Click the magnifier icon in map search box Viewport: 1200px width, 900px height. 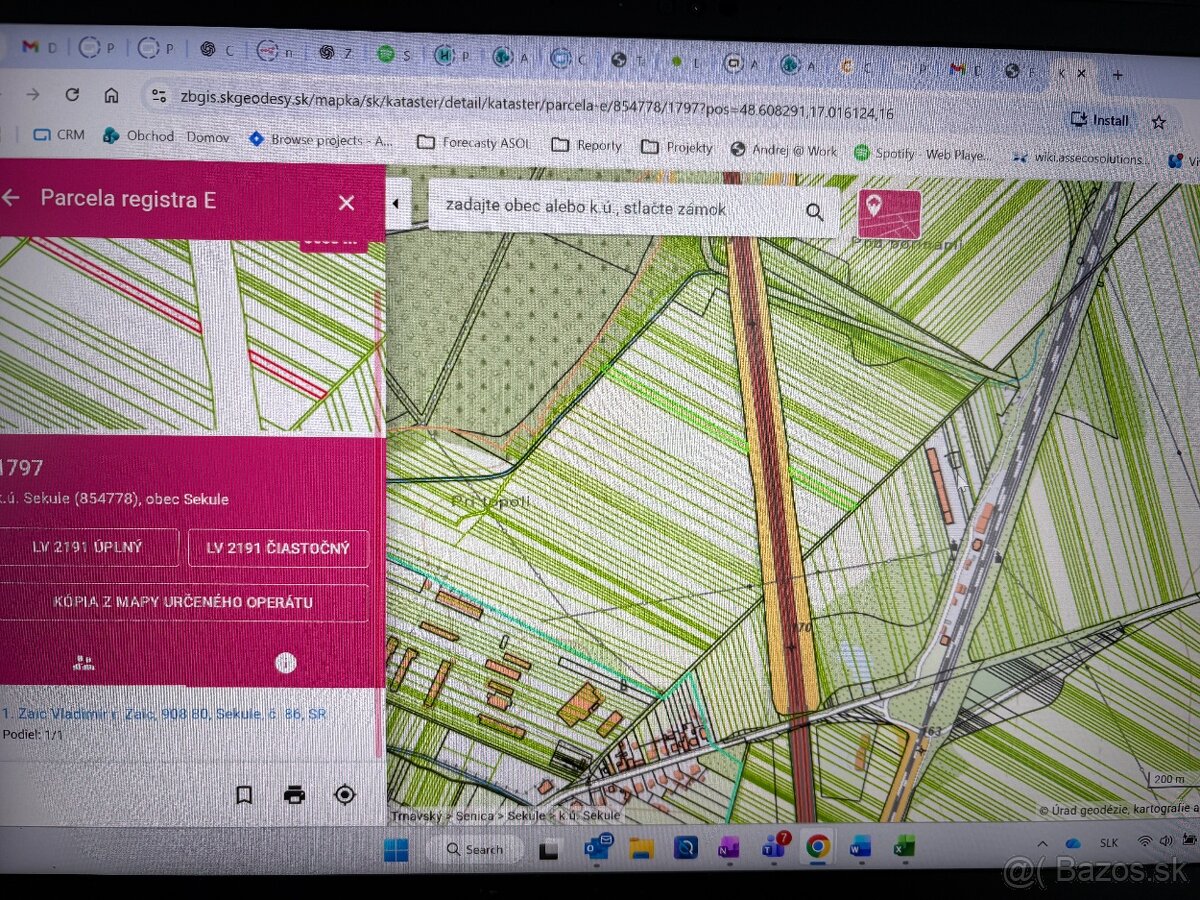point(815,212)
